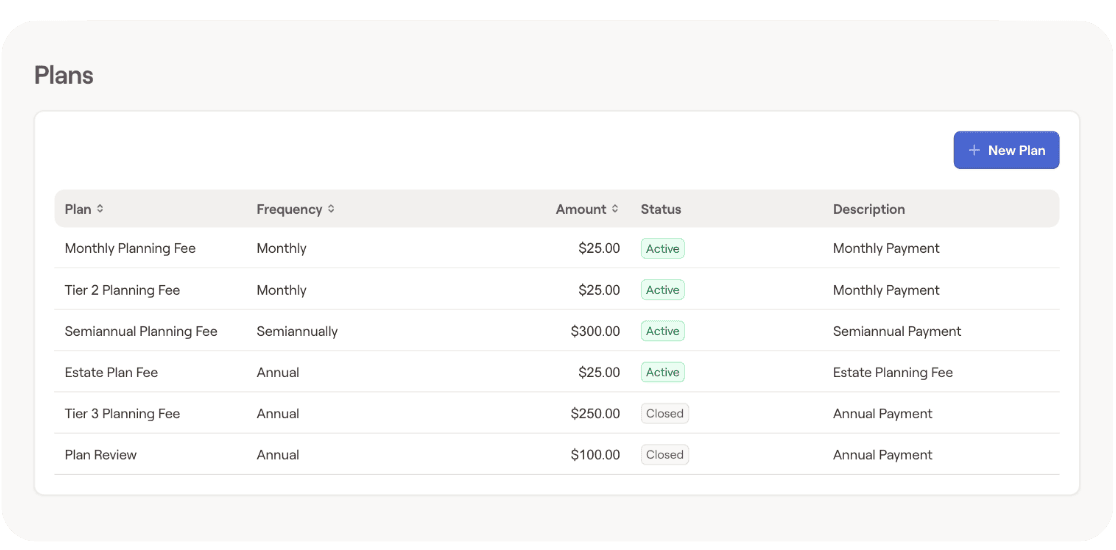Open the Plan Review plan
The width and height of the screenshot is (1116, 550).
pos(100,455)
